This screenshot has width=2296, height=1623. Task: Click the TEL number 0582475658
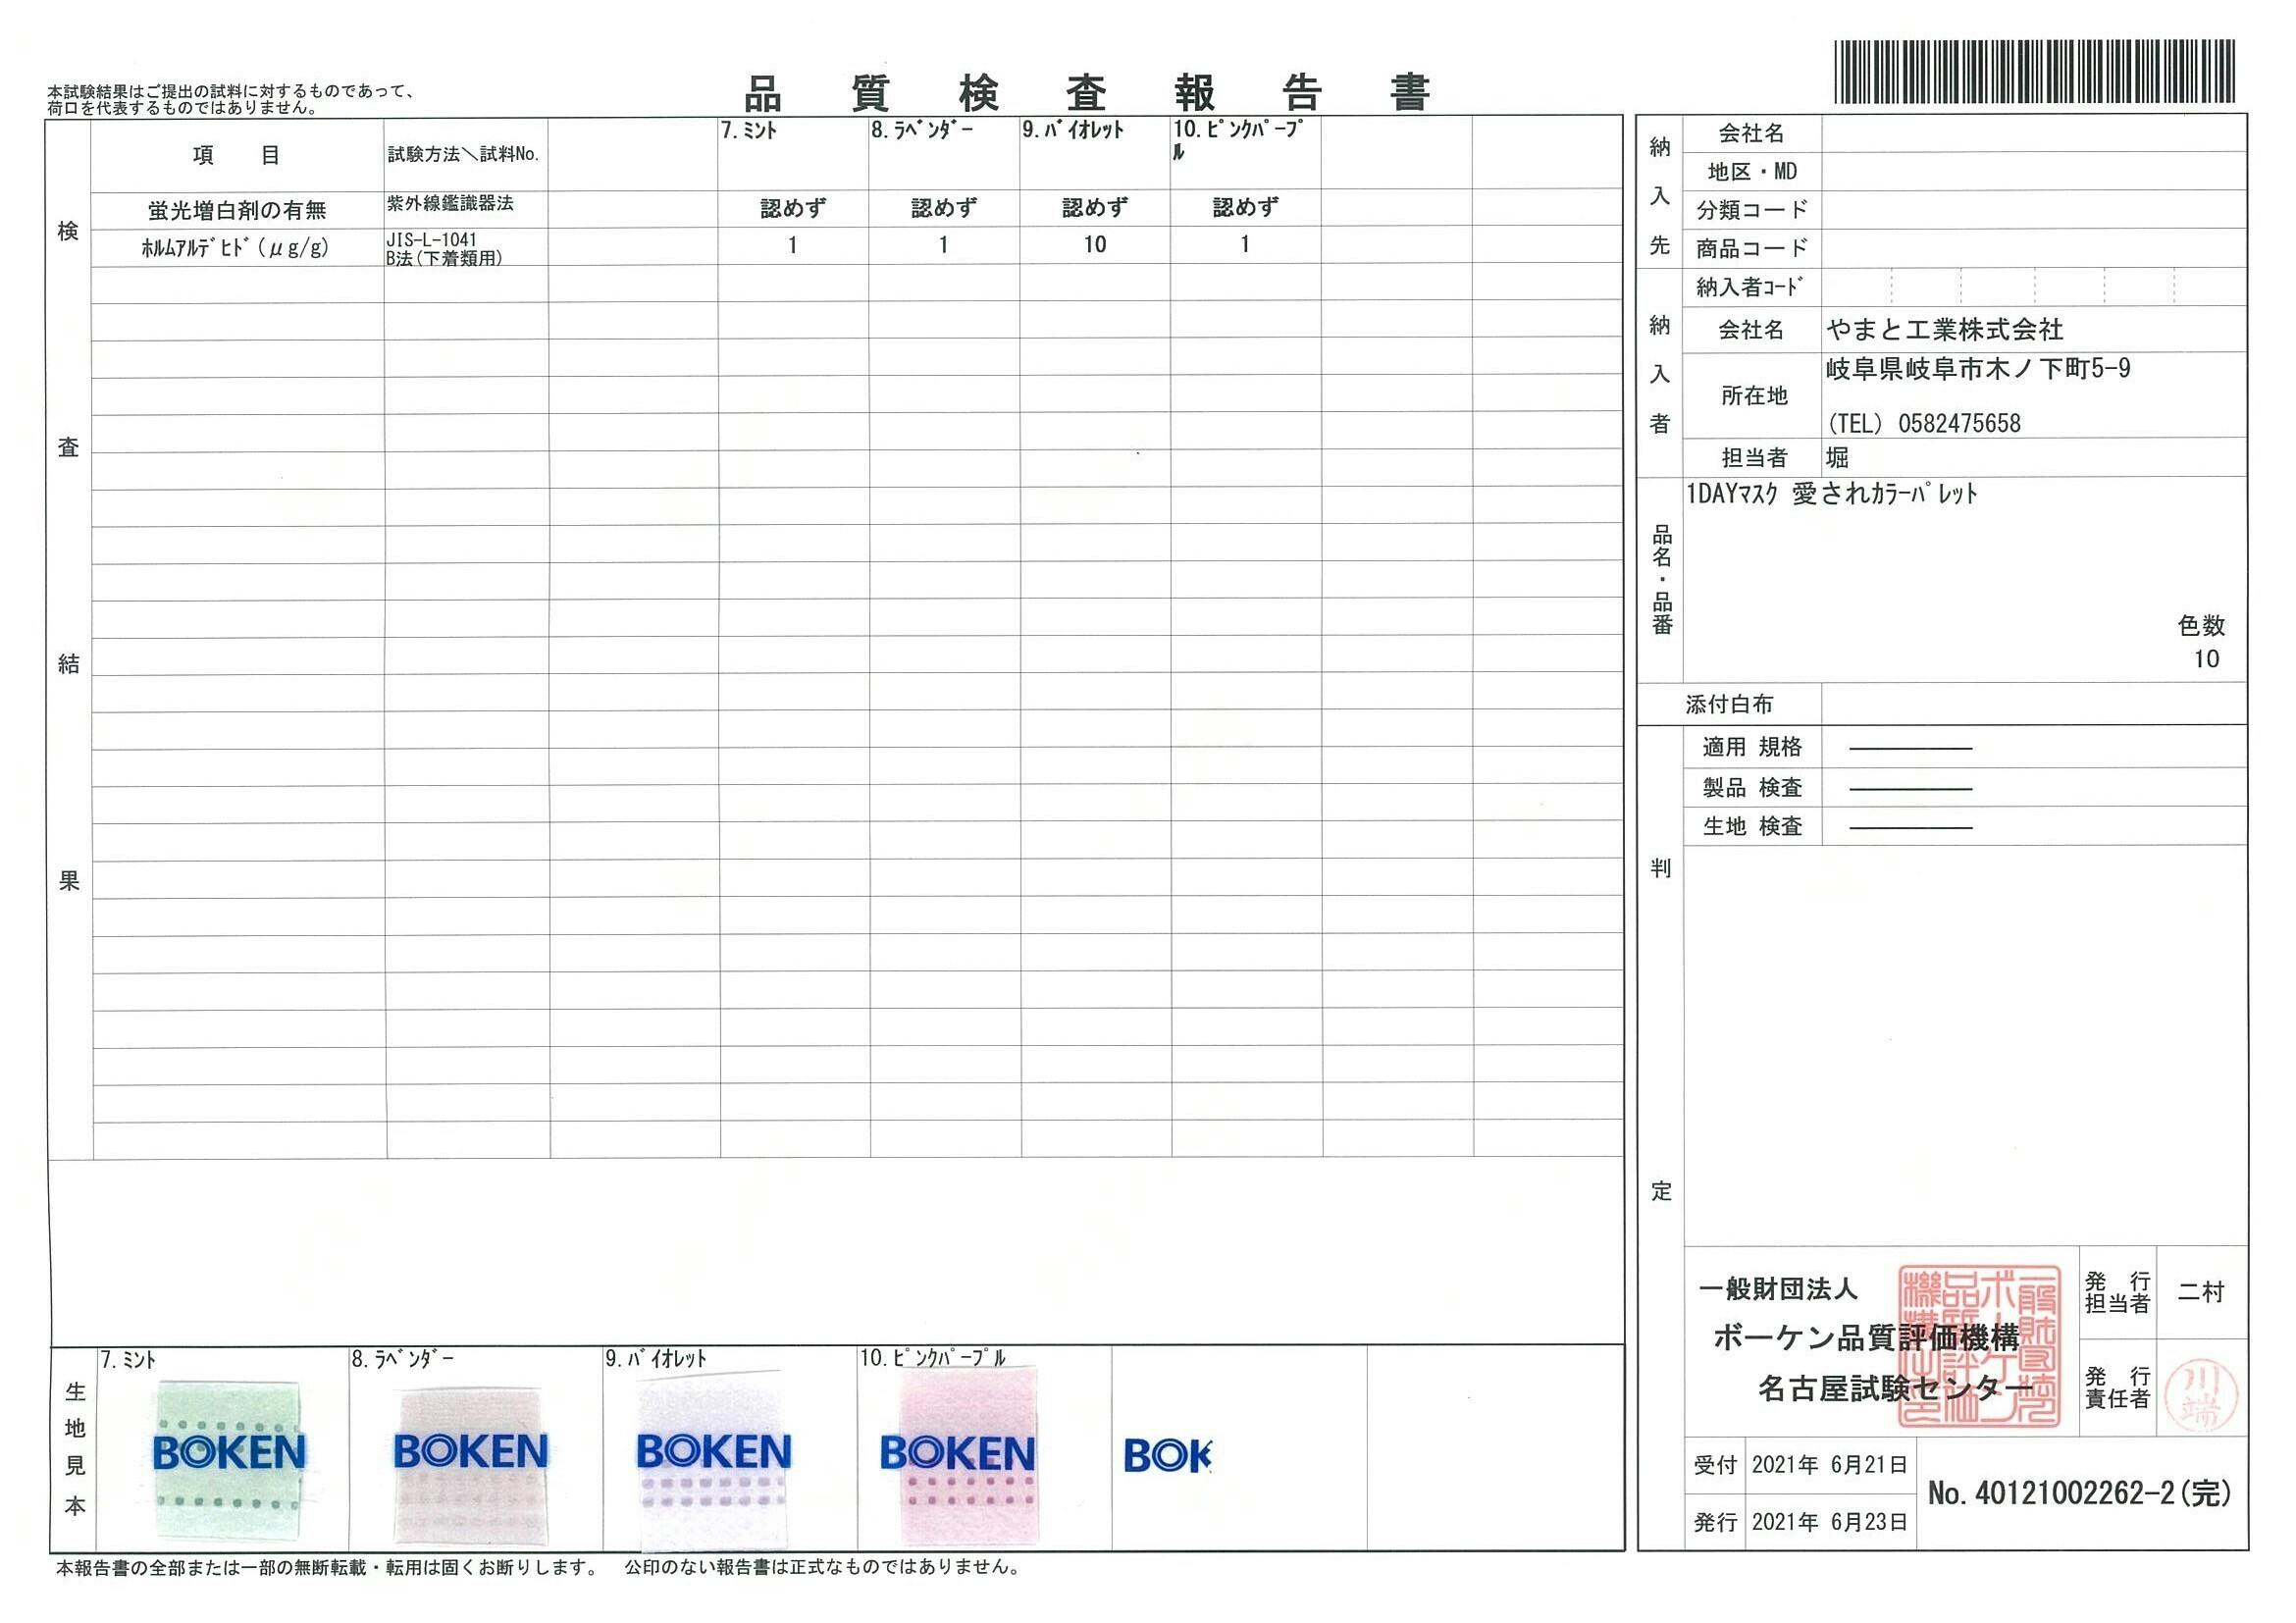click(1958, 424)
